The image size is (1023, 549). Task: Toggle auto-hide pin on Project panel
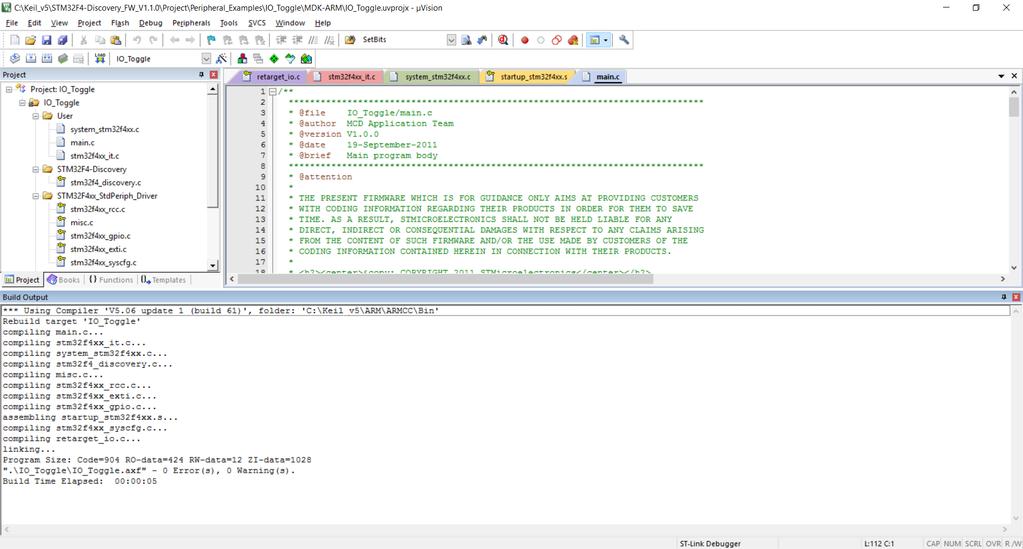[x=201, y=75]
